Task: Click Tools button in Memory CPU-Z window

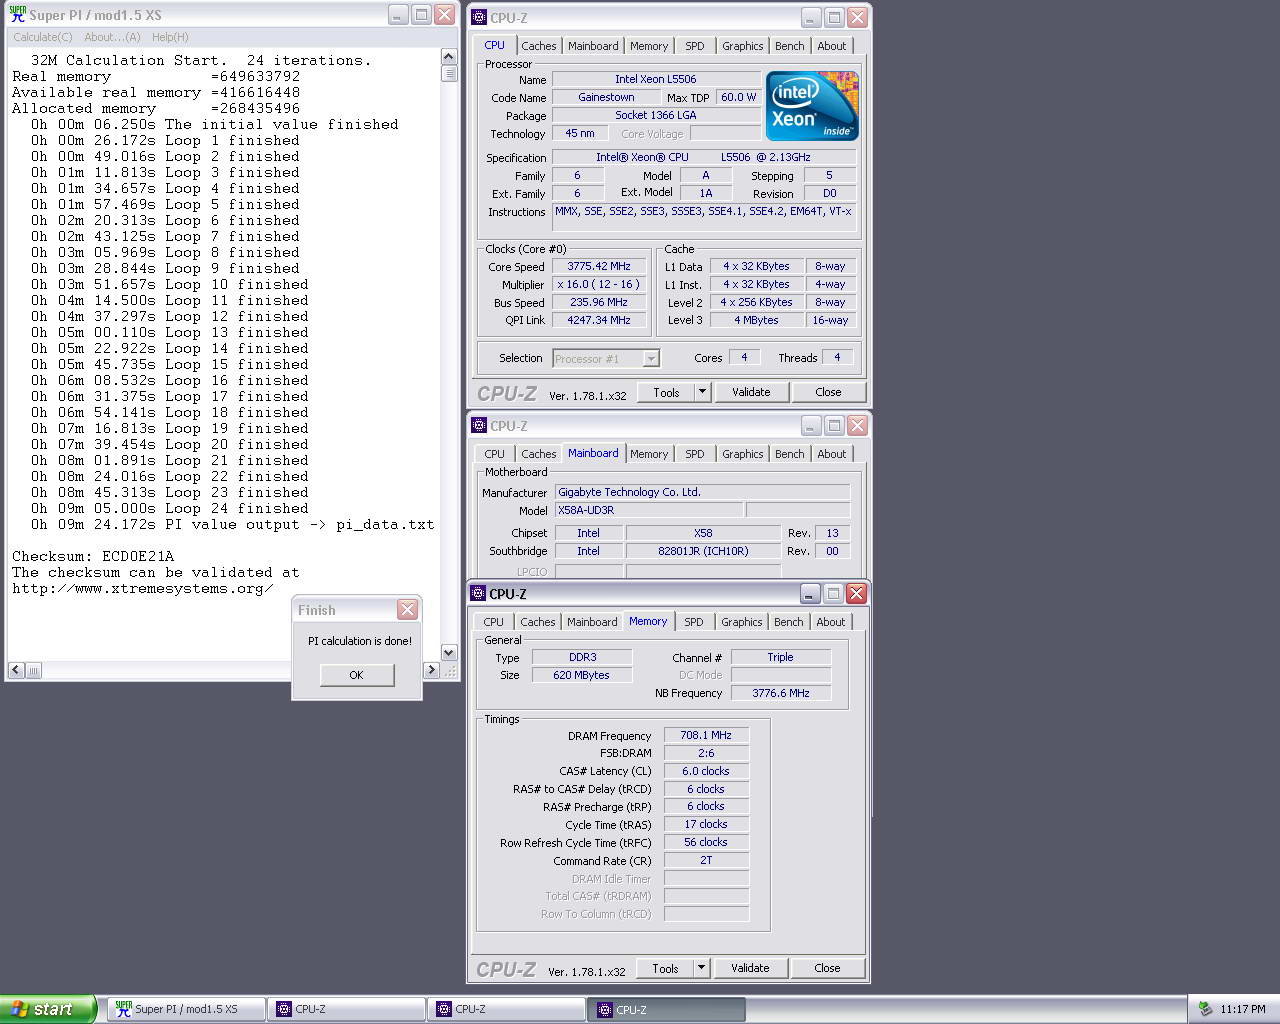Action: 665,968
